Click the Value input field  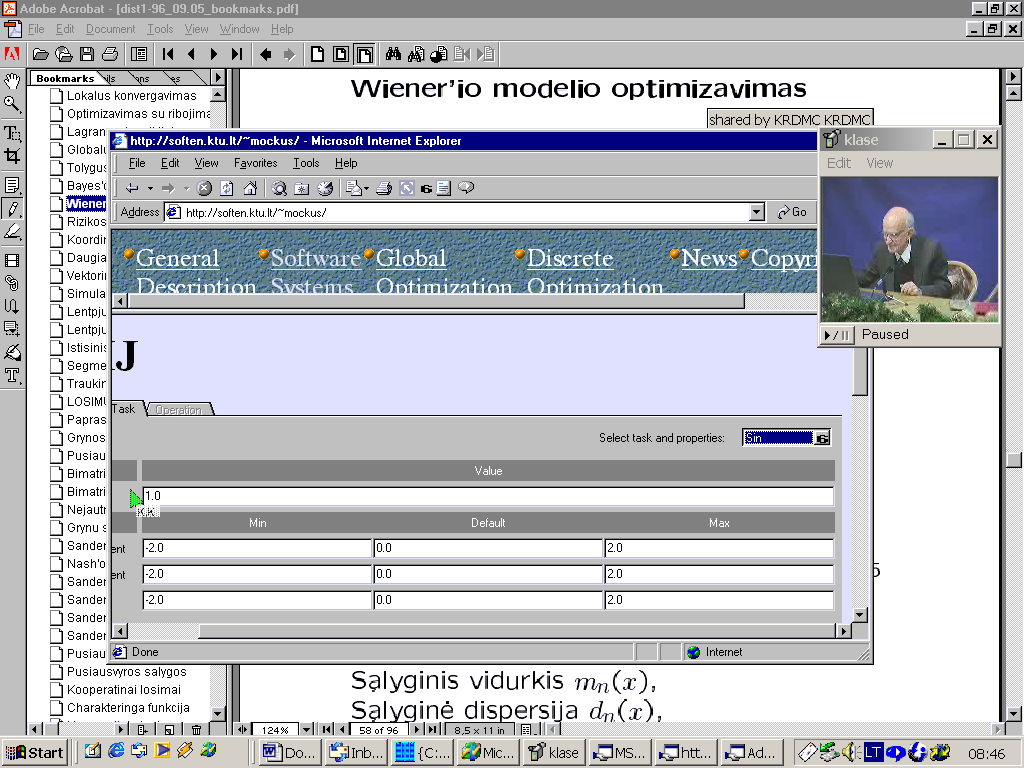(487, 496)
